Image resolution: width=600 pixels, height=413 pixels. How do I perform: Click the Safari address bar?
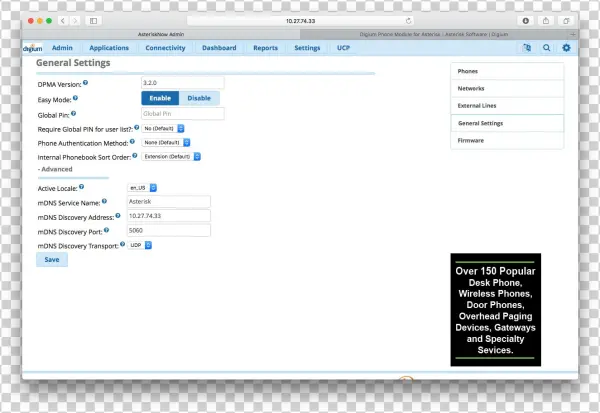click(x=301, y=21)
